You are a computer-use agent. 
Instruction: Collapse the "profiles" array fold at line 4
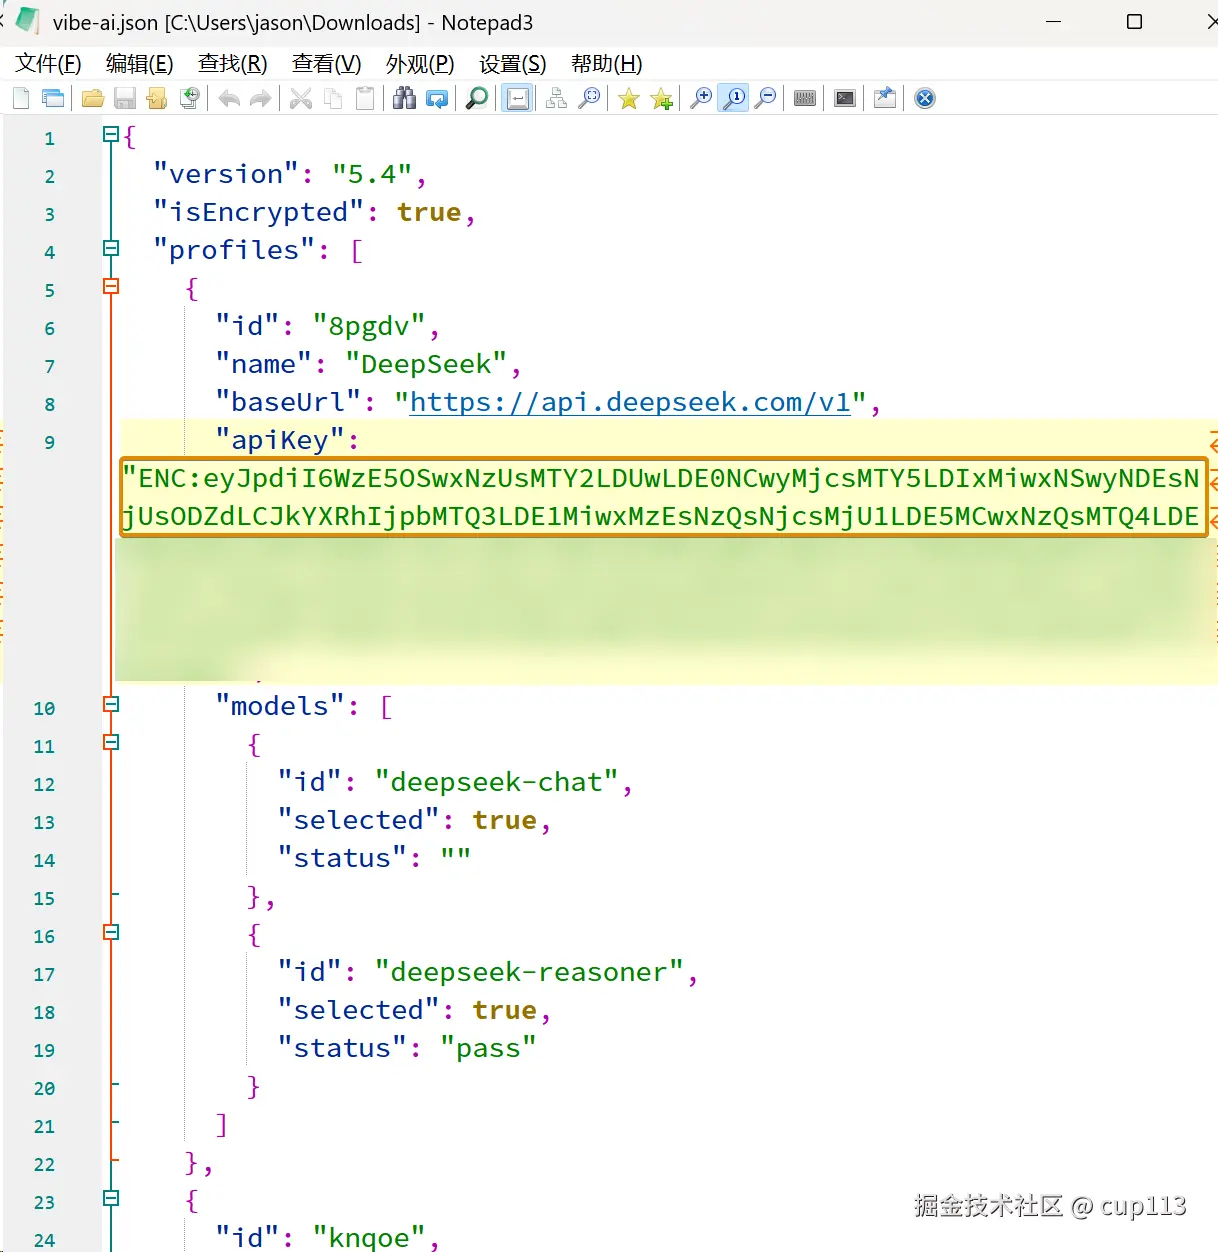111,248
